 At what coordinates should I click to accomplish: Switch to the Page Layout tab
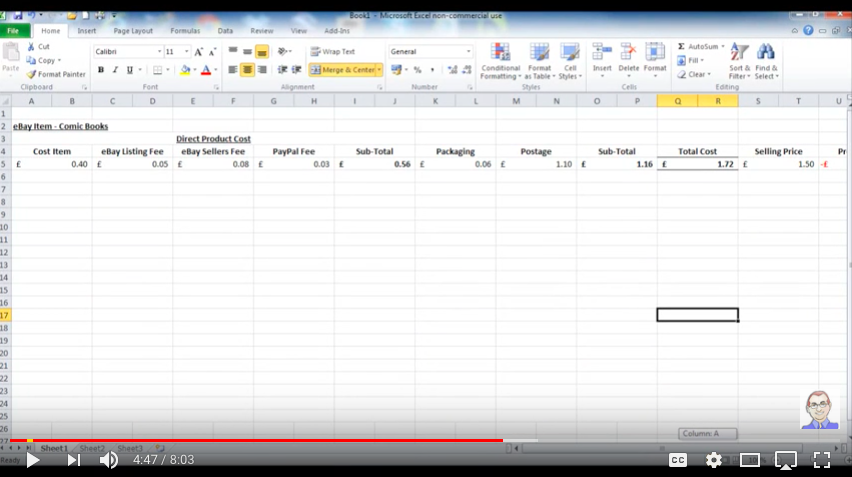coord(133,31)
